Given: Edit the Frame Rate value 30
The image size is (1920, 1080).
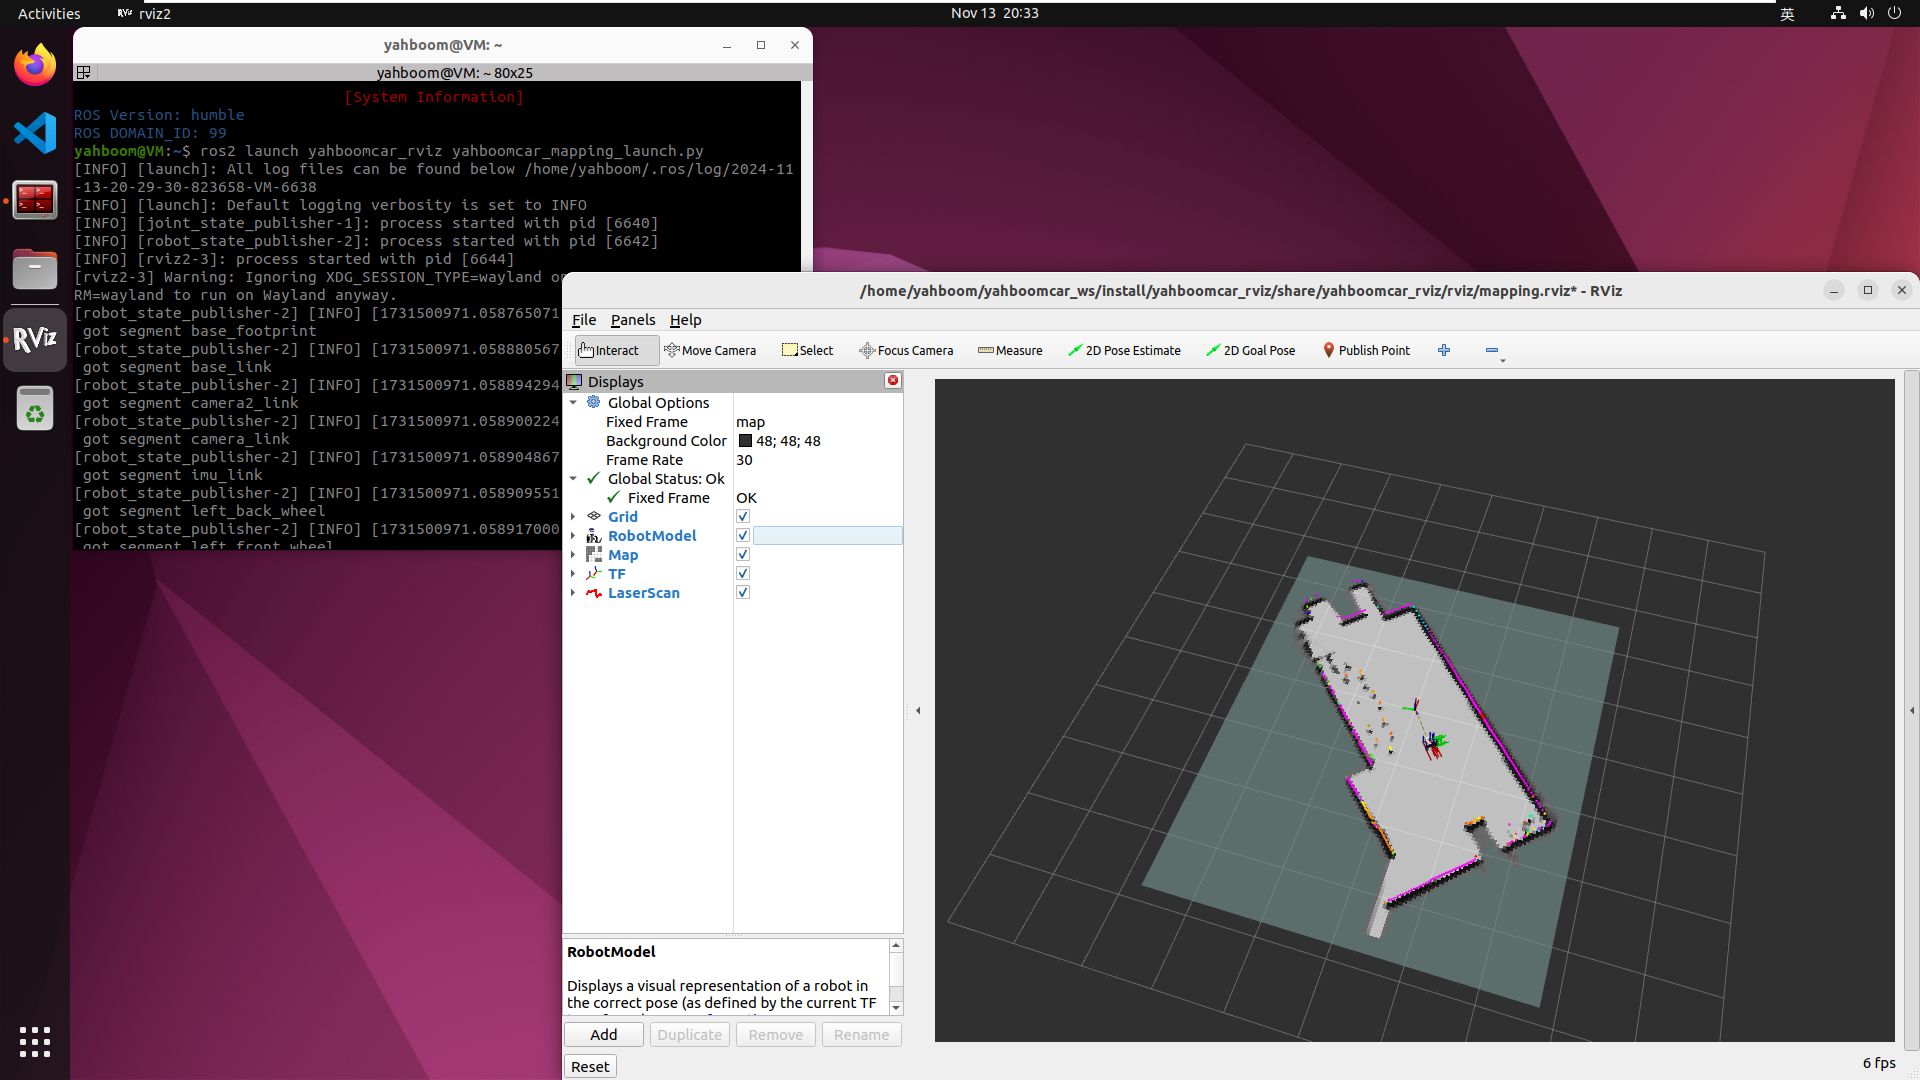Looking at the screenshot, I should pyautogui.click(x=818, y=460).
